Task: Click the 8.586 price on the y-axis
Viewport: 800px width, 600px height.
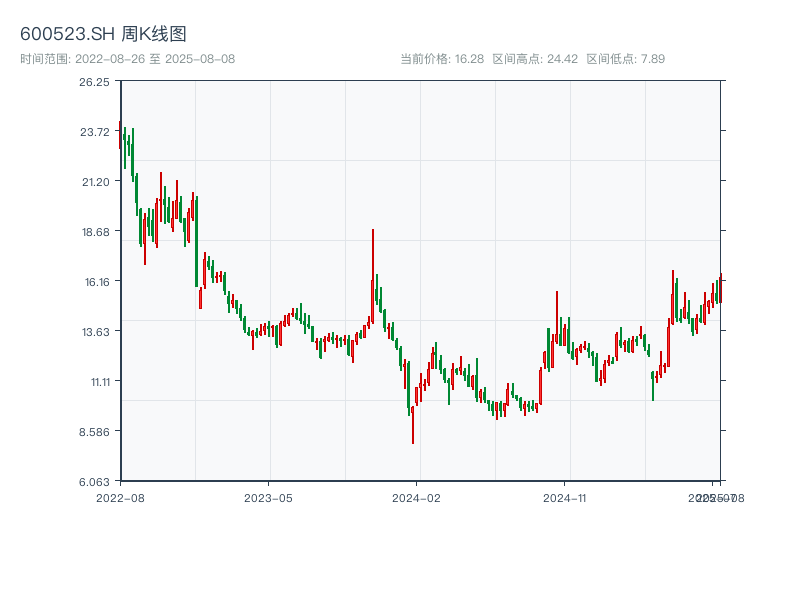Action: pyautogui.click(x=94, y=432)
